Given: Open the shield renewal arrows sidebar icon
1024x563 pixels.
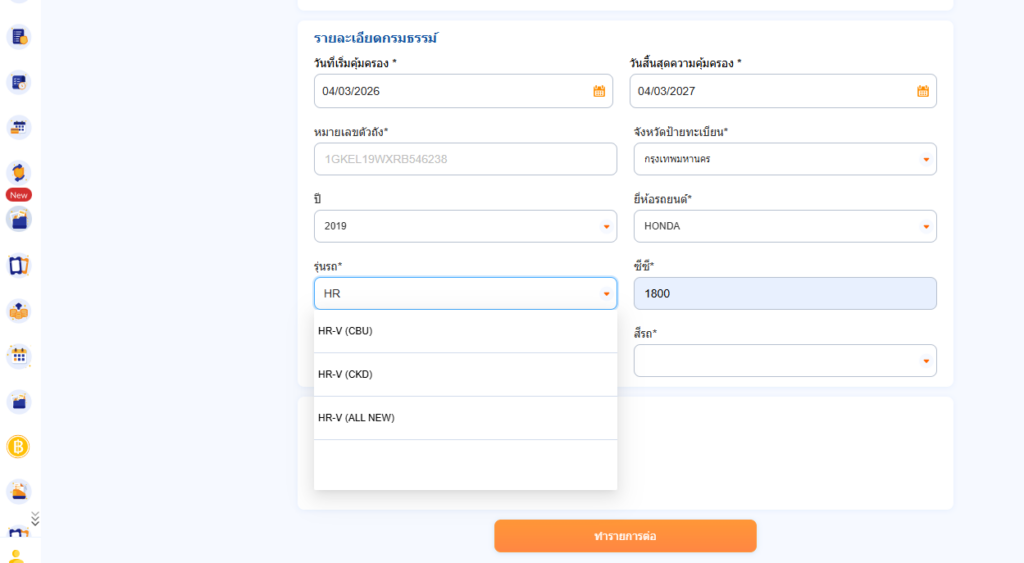Looking at the screenshot, I should coord(19,172).
